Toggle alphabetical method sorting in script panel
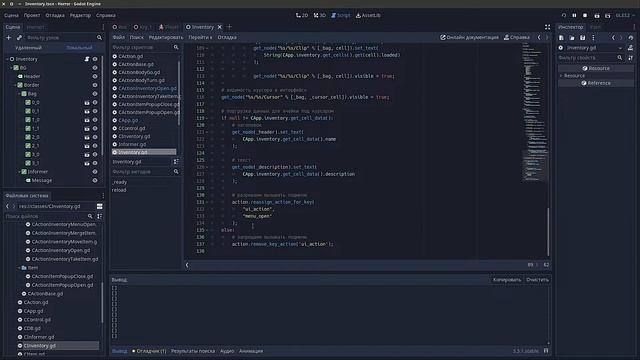The height and width of the screenshot is (360, 640). [x=176, y=162]
